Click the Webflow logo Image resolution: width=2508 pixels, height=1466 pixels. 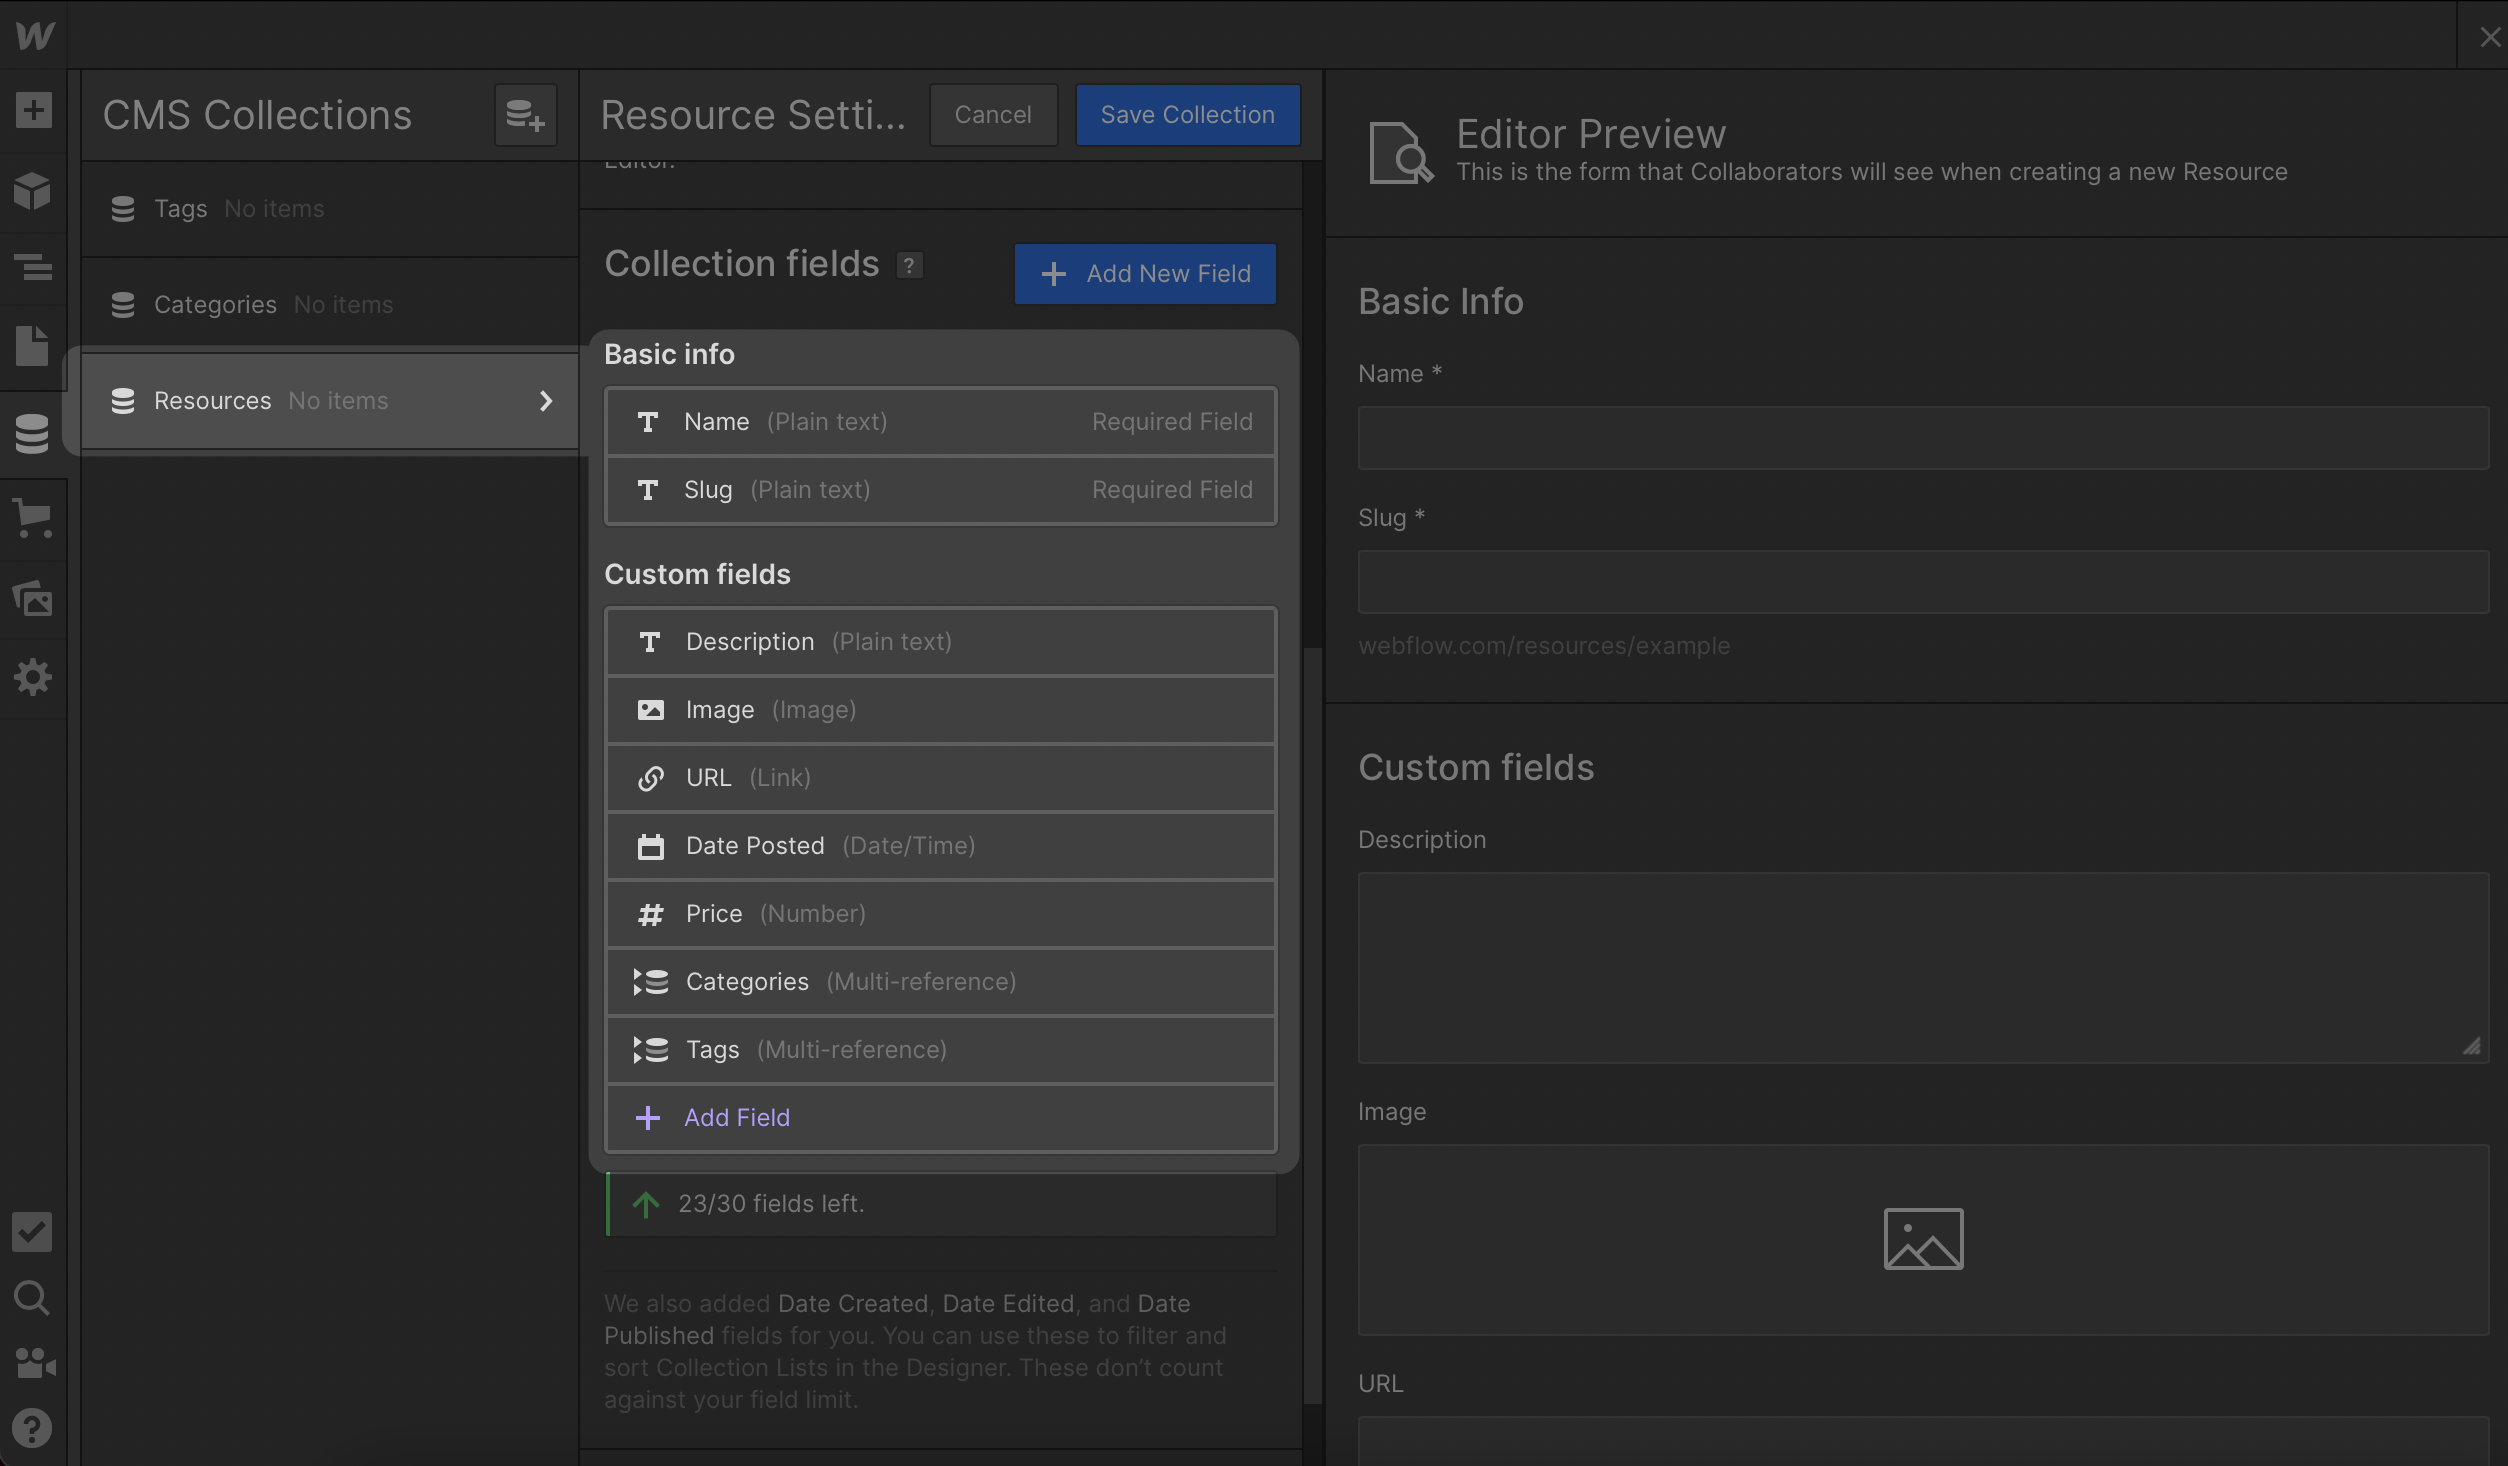click(33, 33)
